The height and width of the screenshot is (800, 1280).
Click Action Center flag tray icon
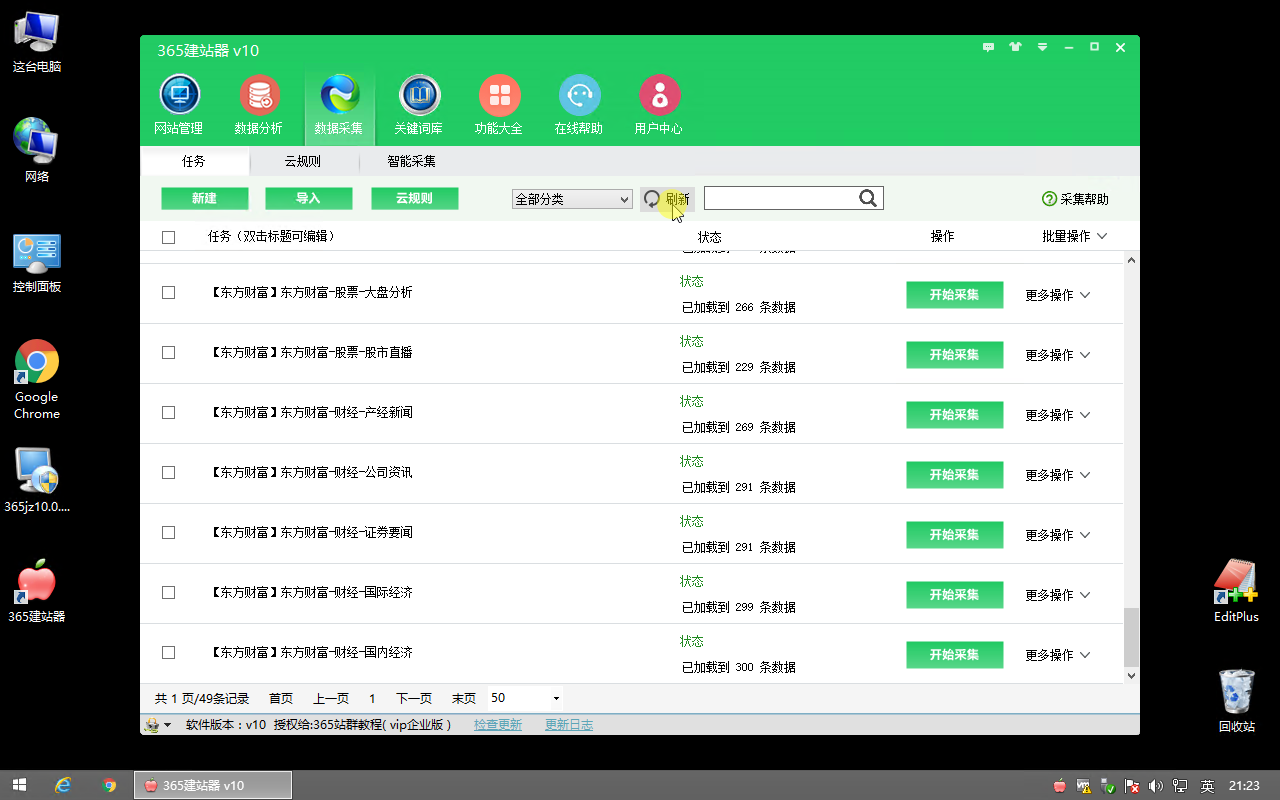coord(1132,786)
